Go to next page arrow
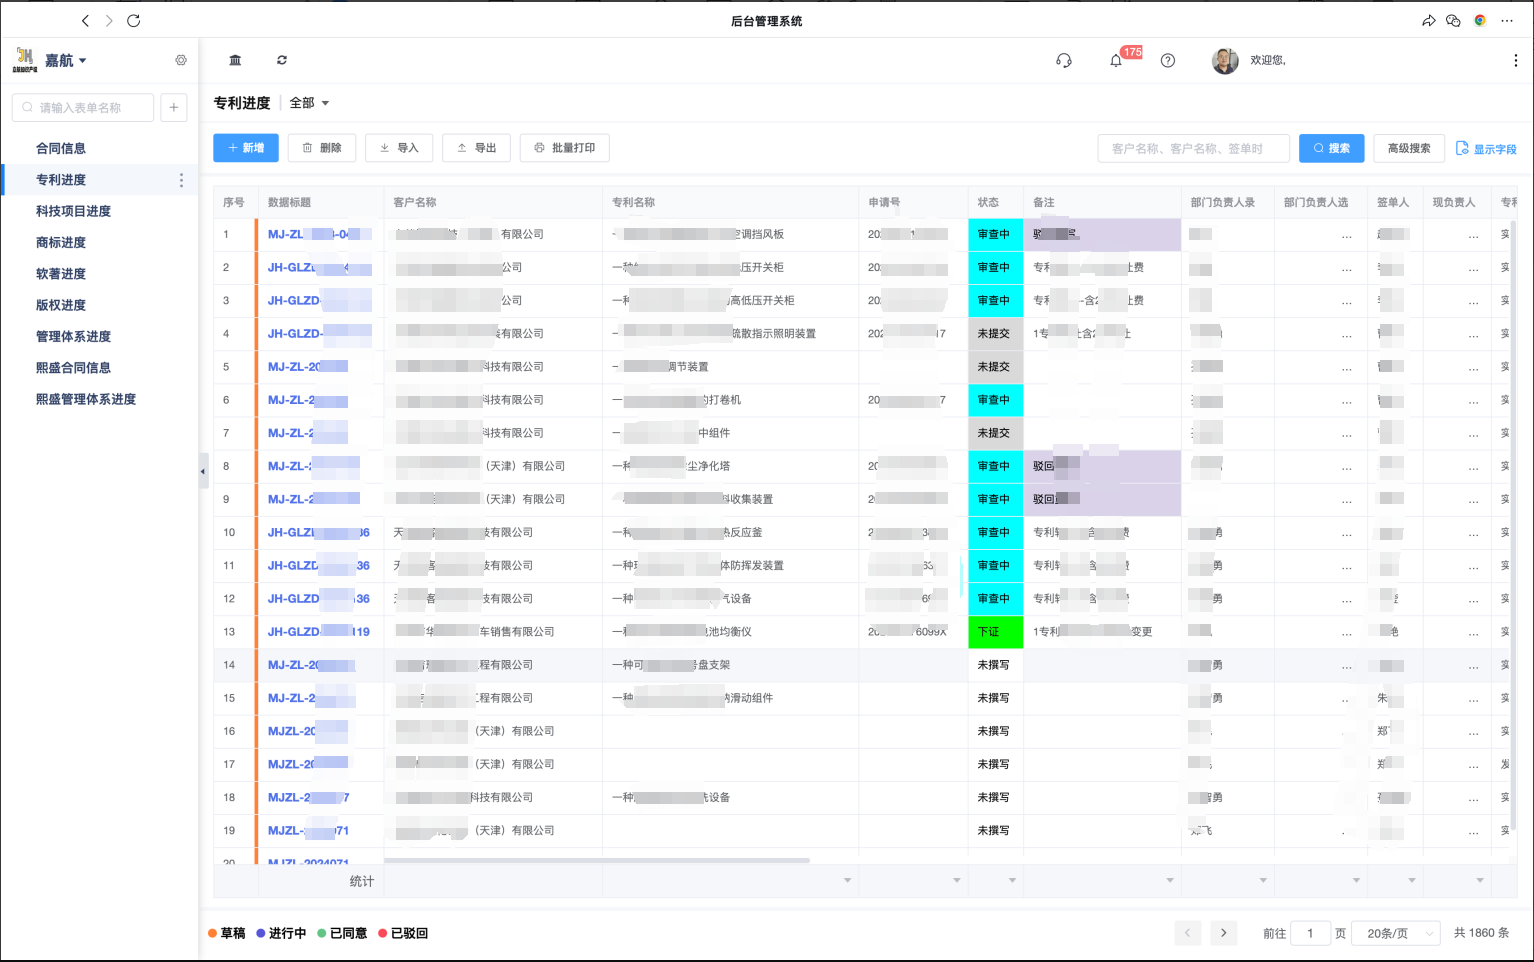The image size is (1534, 962). coord(1223,933)
